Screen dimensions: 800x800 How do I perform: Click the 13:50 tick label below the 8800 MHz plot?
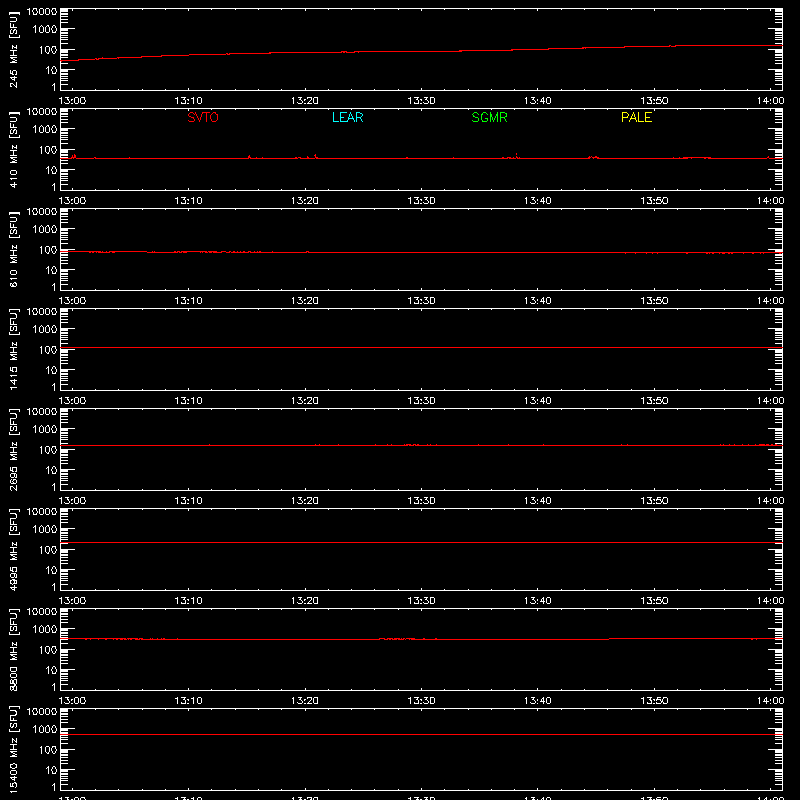click(654, 701)
